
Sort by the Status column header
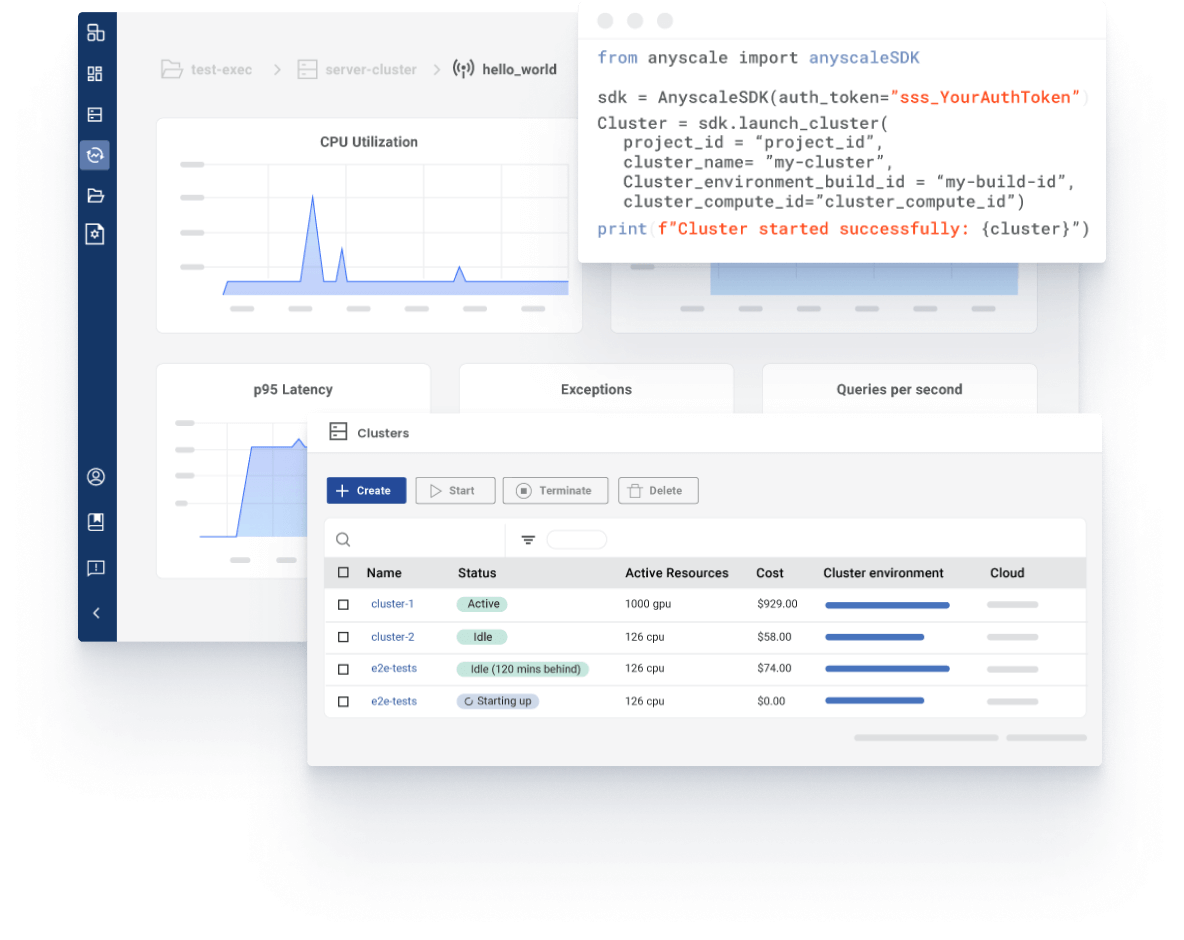(477, 573)
